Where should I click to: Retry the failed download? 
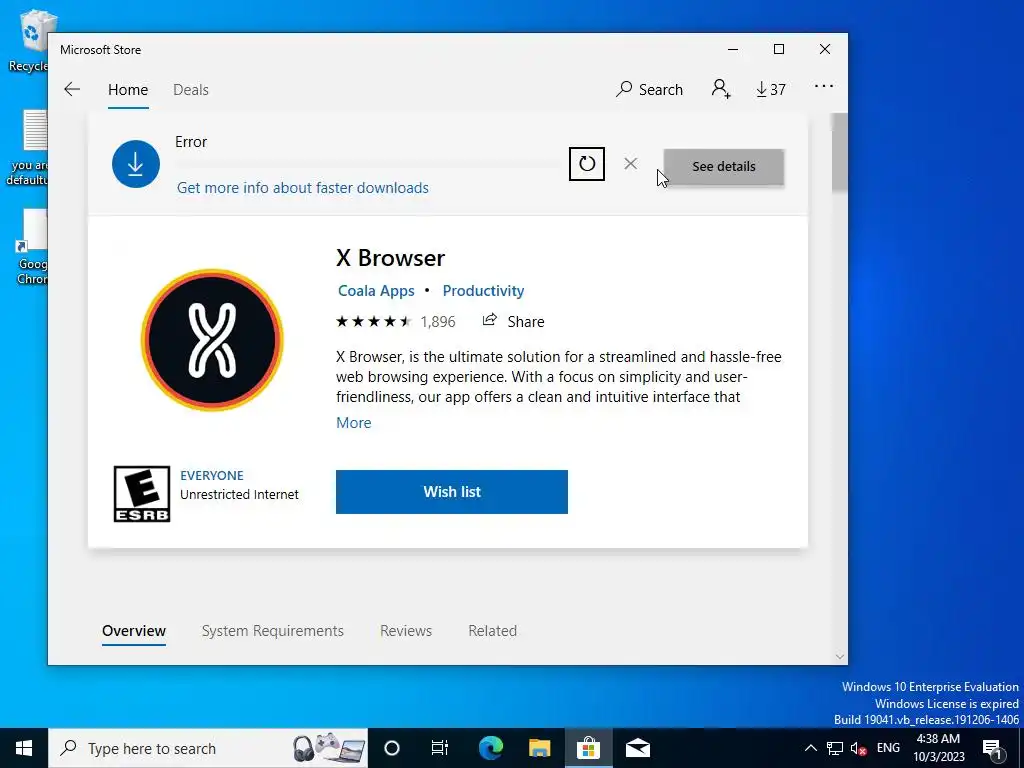[586, 164]
